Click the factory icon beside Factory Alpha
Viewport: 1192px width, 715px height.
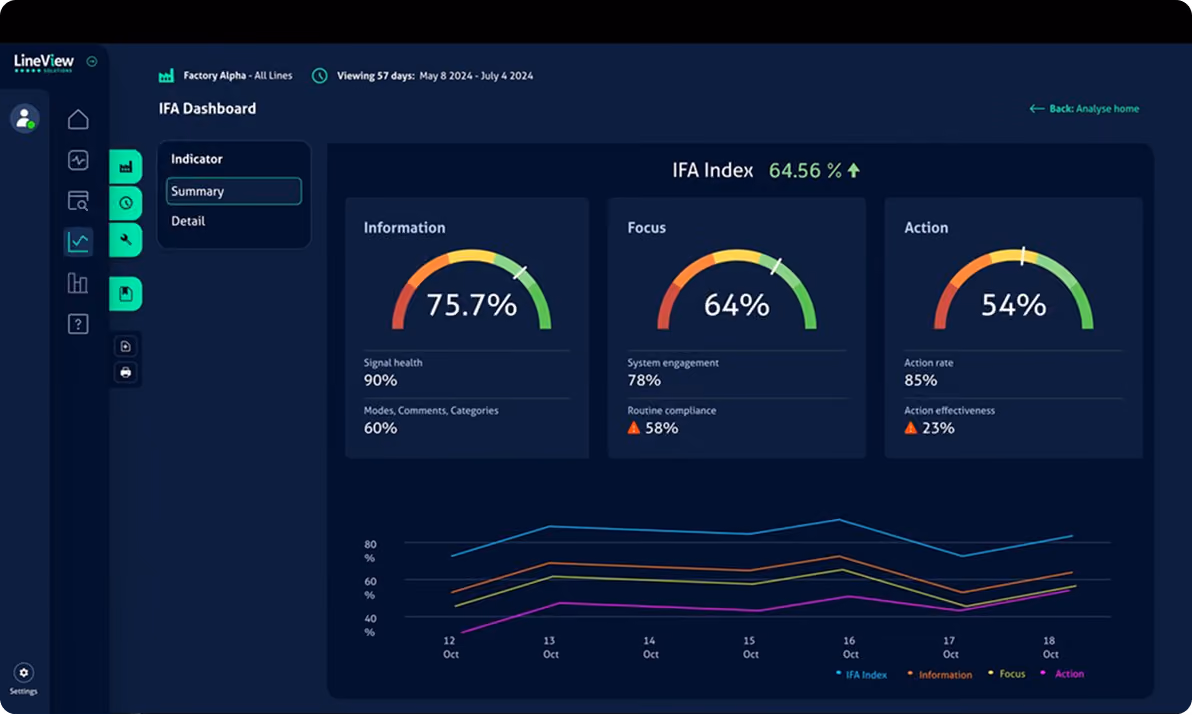166,75
